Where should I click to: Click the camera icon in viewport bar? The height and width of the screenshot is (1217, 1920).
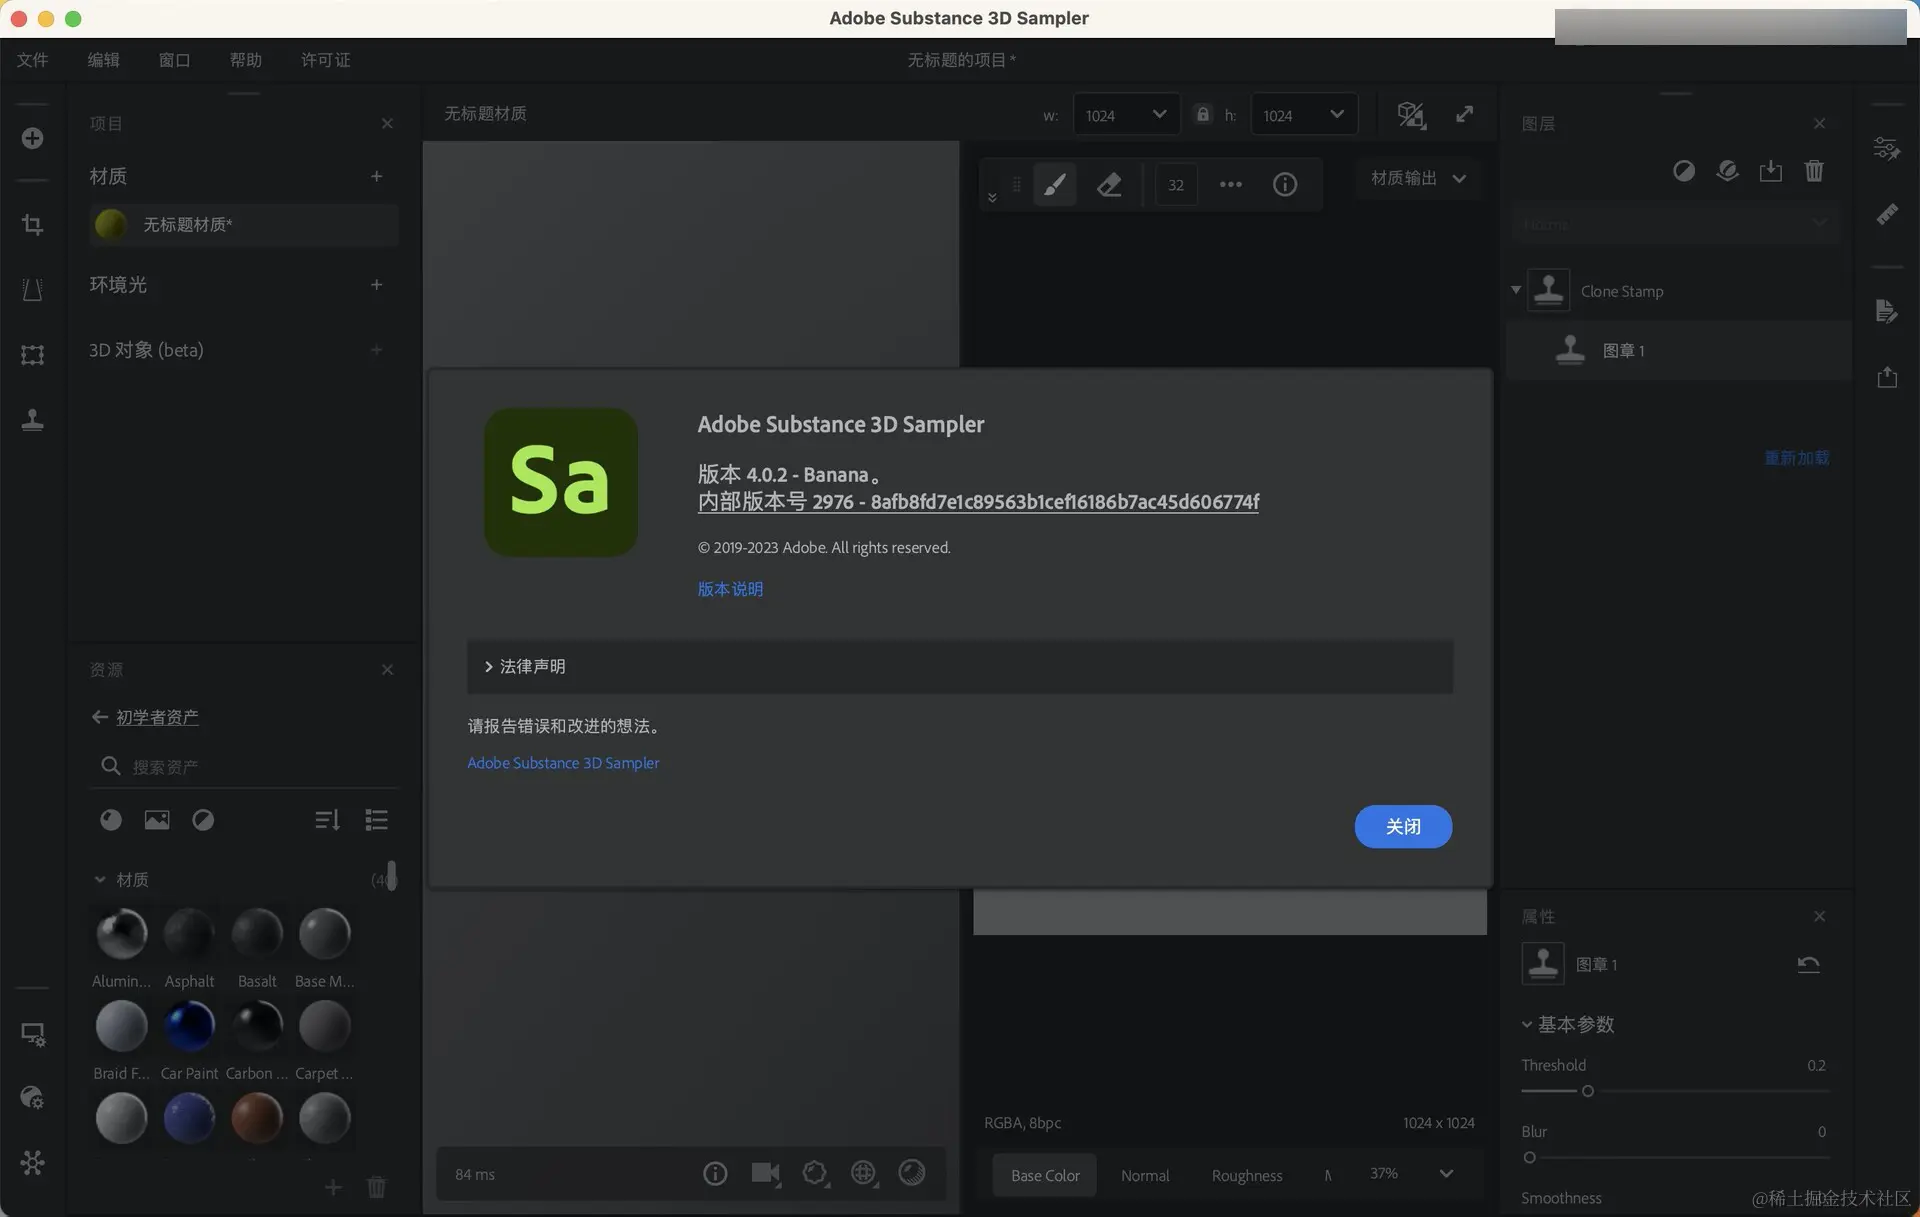tap(765, 1173)
